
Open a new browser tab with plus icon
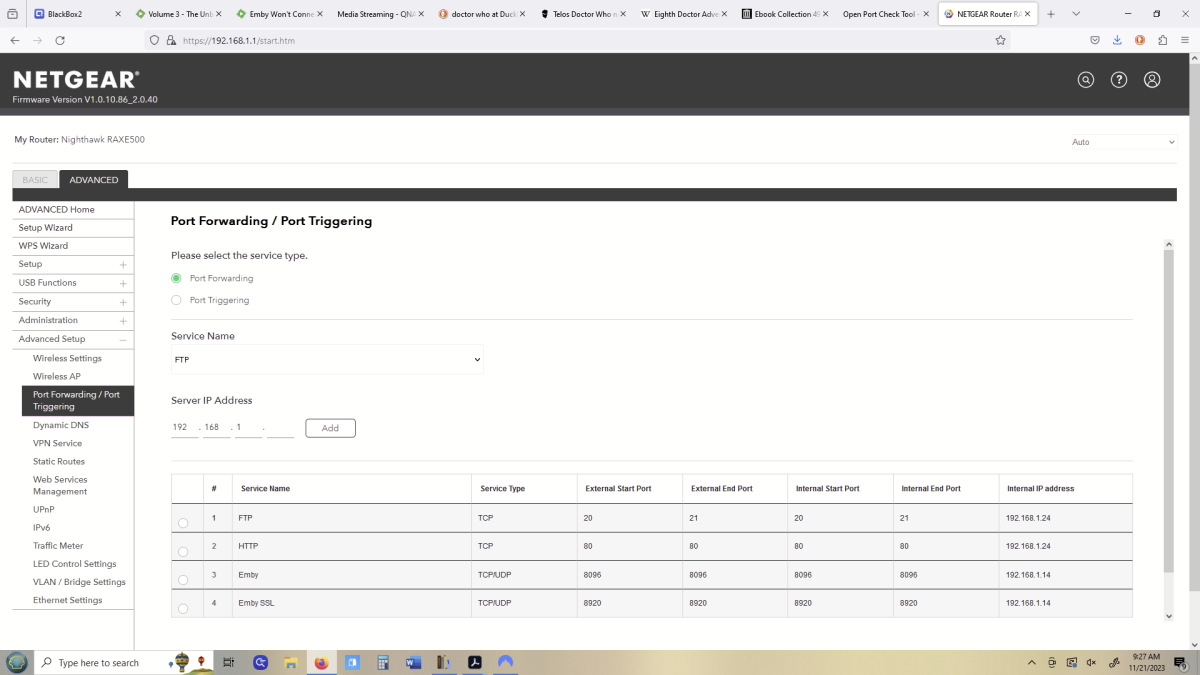click(1051, 14)
